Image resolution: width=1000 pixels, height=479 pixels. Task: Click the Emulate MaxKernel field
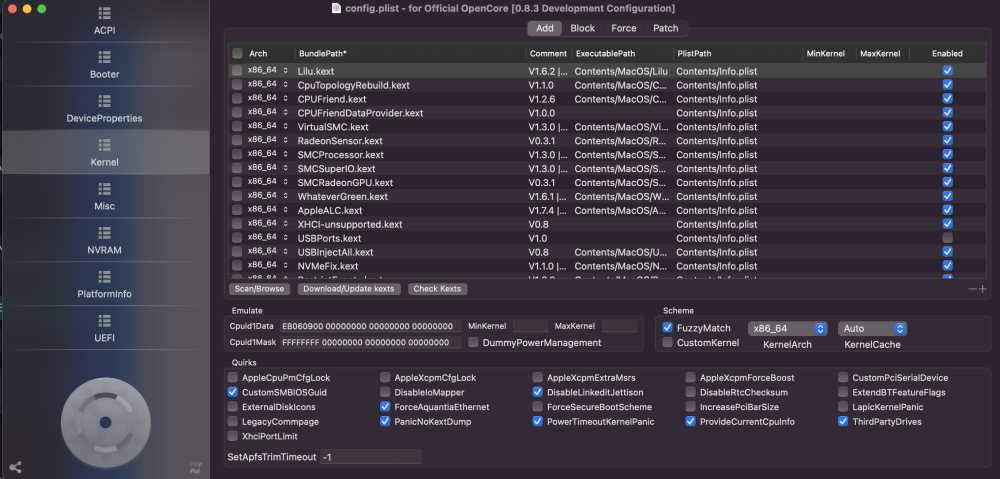tap(619, 327)
